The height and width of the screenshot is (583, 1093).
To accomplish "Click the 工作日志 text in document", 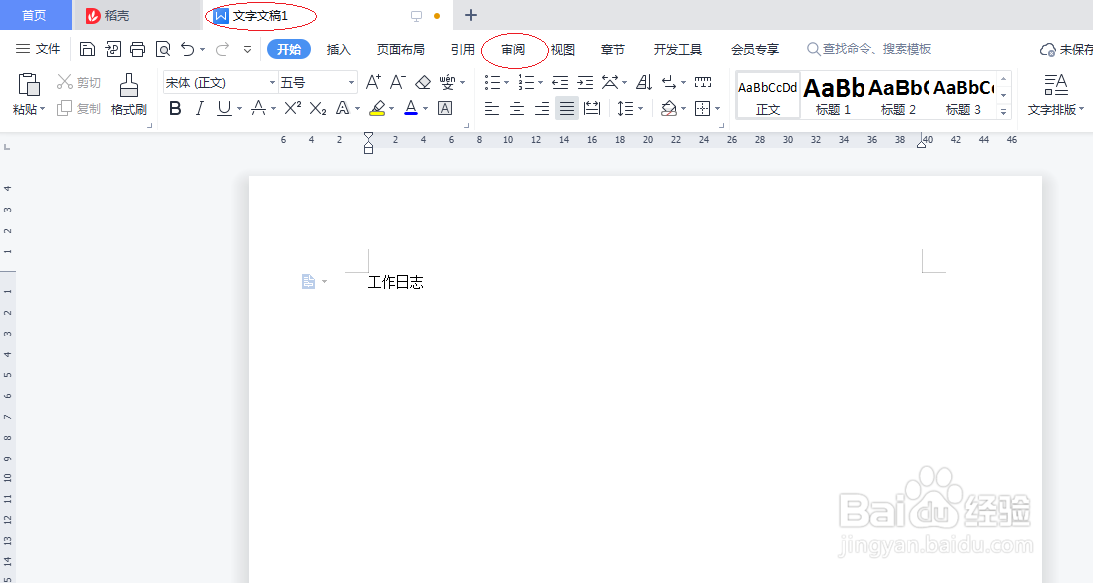I will coord(395,282).
